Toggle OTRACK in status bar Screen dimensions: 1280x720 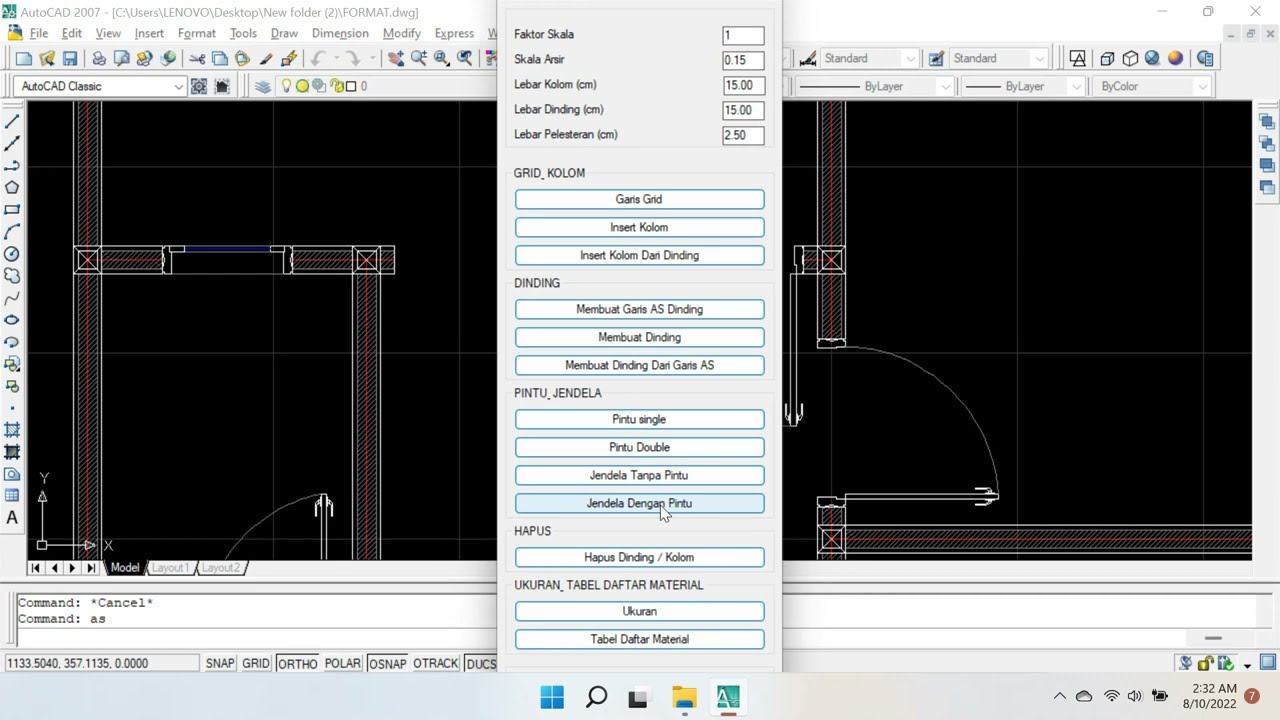pyautogui.click(x=435, y=663)
